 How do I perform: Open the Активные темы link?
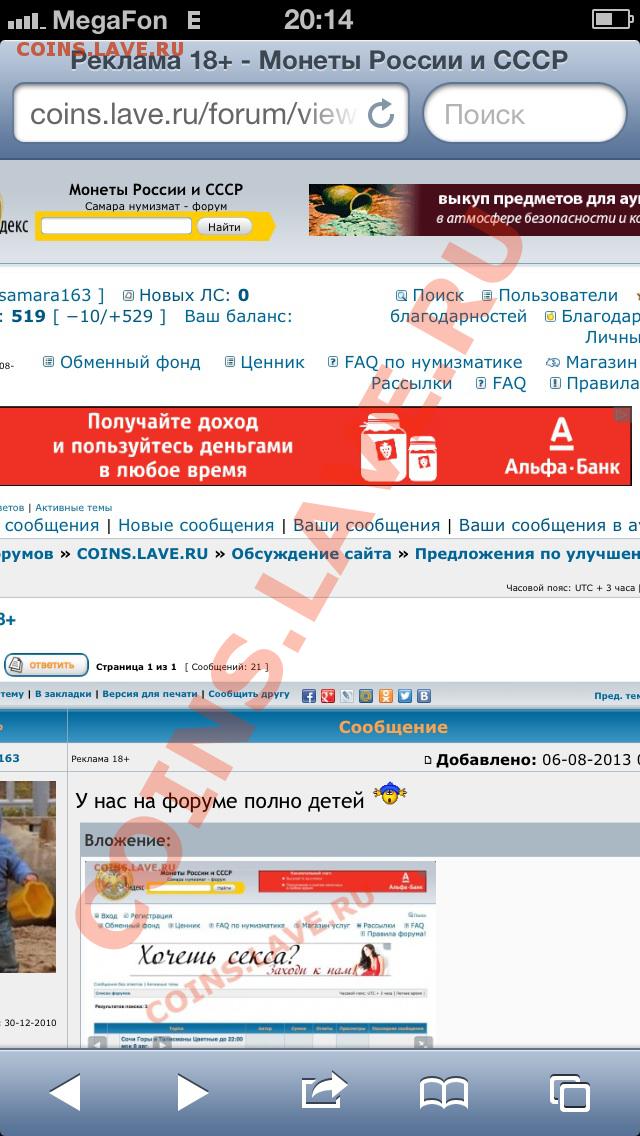[74, 508]
